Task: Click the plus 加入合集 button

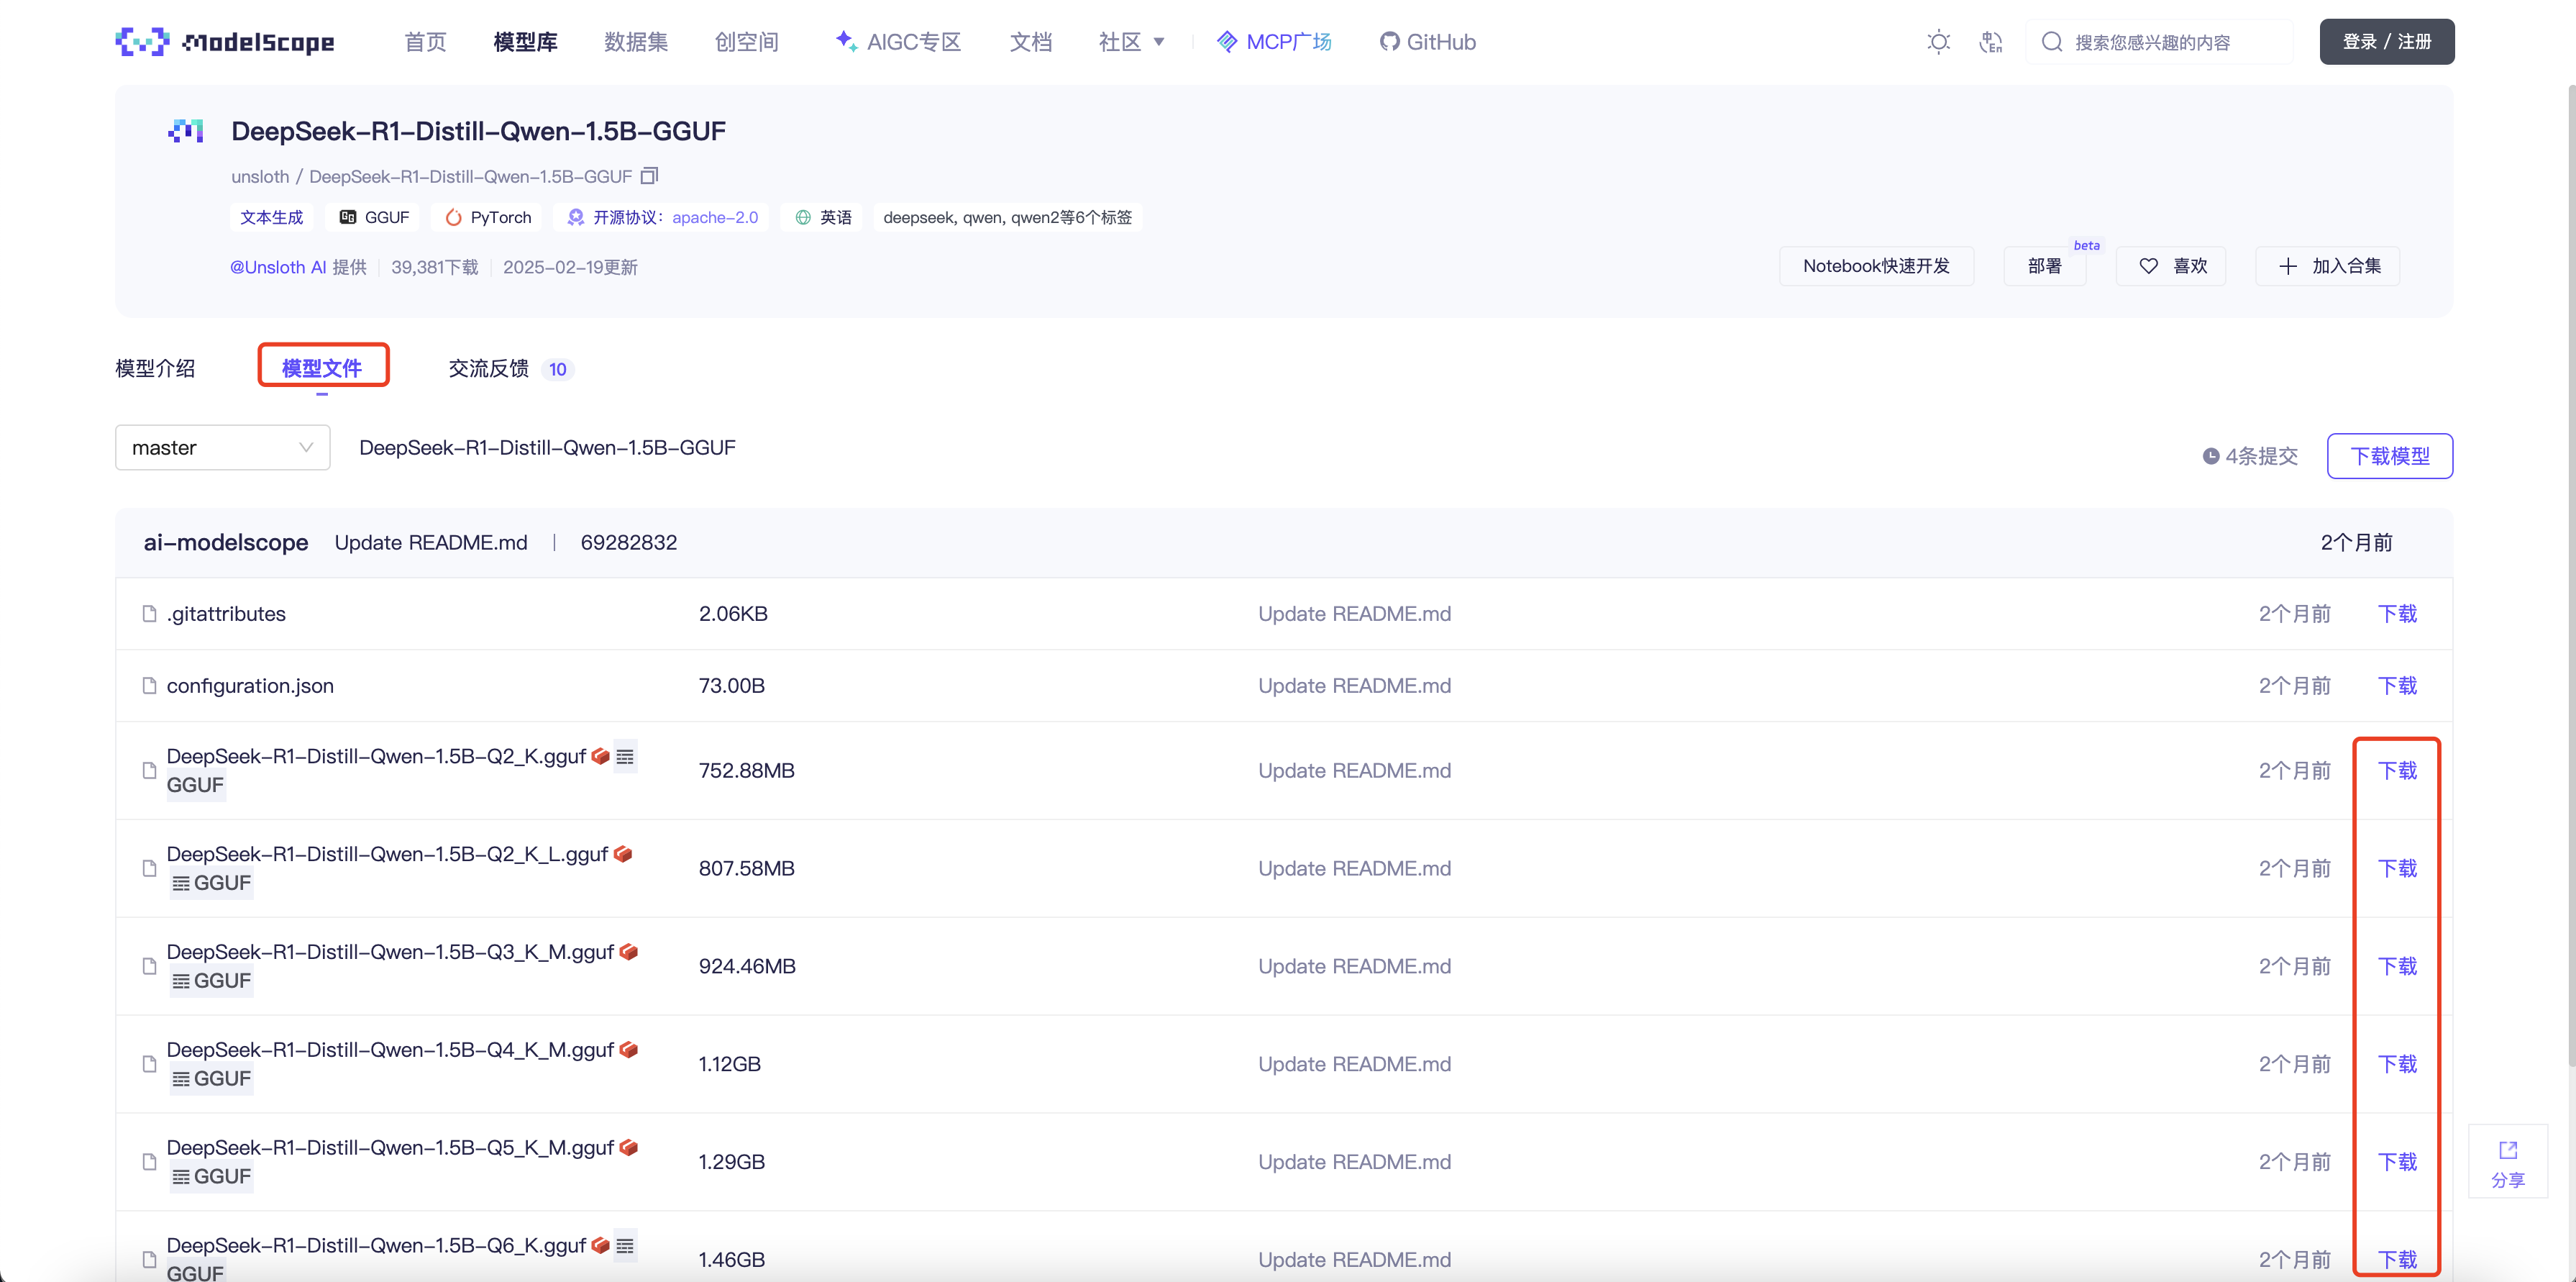Action: tap(2327, 266)
